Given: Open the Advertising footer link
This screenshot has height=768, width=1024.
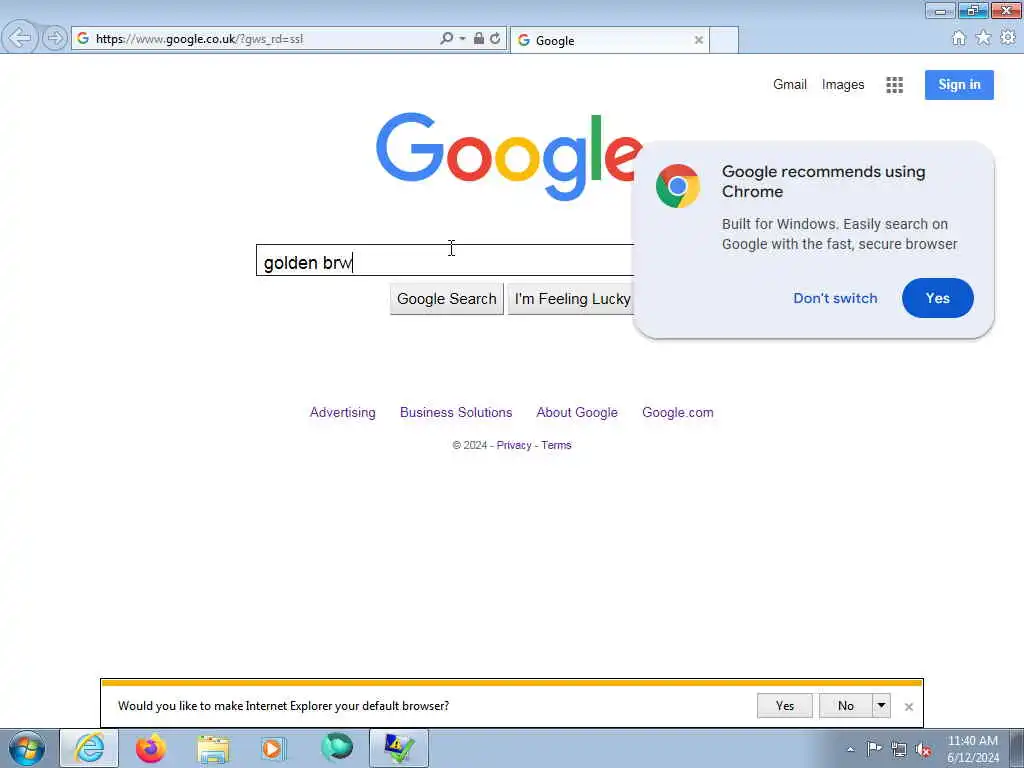Looking at the screenshot, I should 343,413.
